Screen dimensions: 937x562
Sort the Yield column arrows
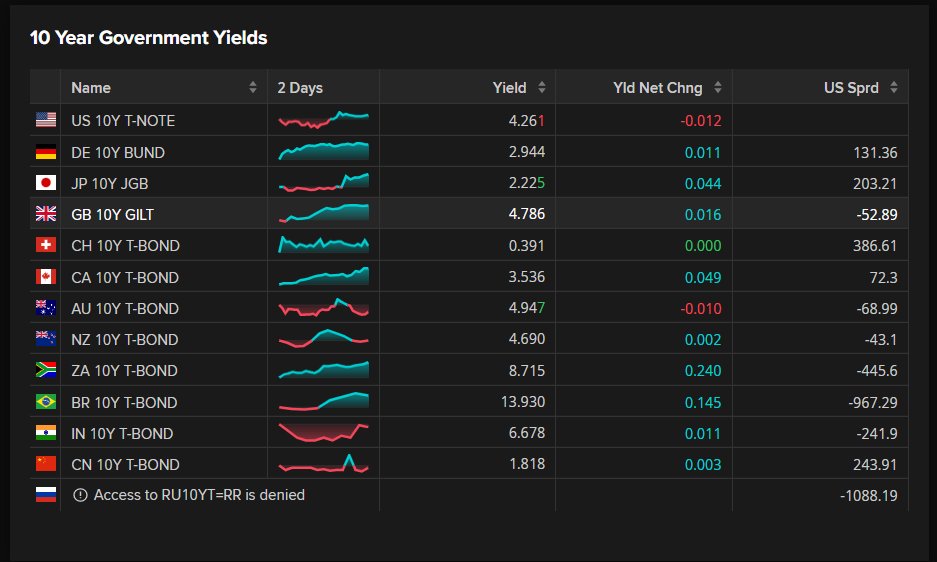click(541, 87)
